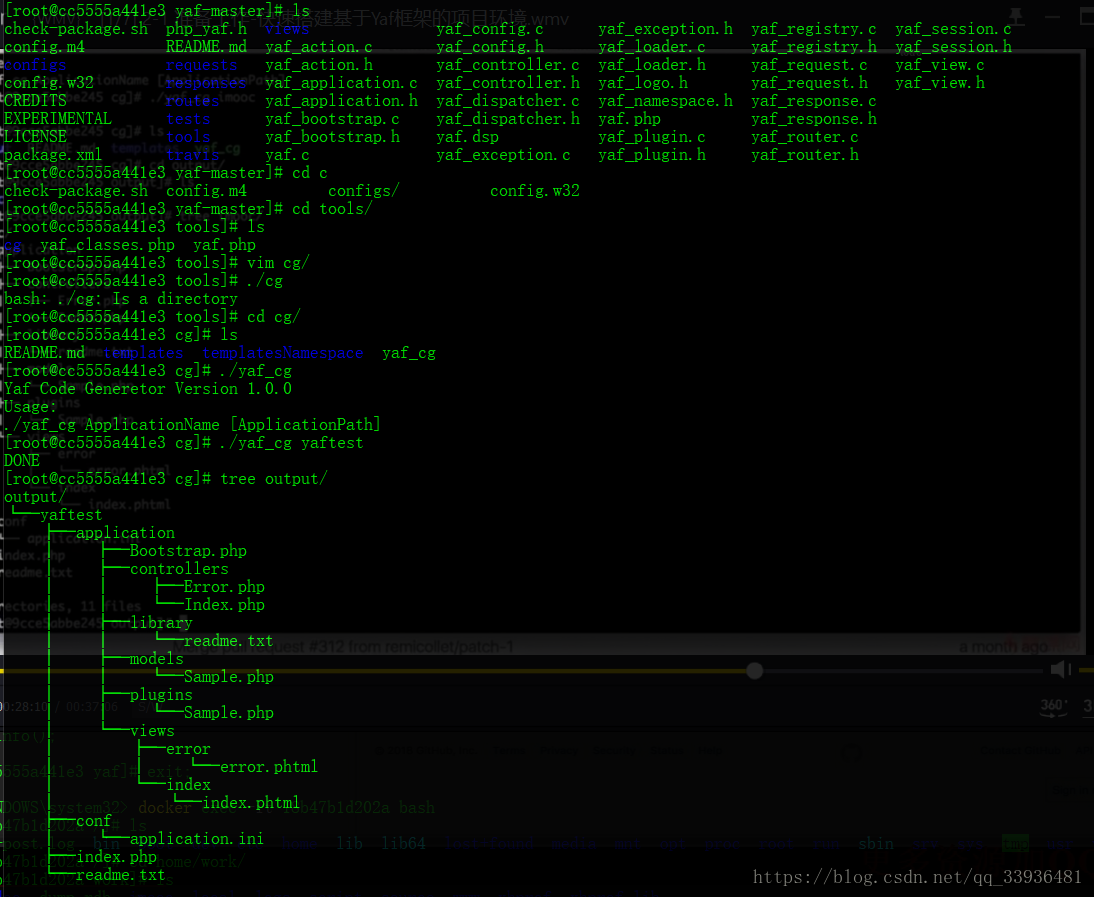Select yaf_namespace.h in the file listing
The width and height of the screenshot is (1094, 897).
(666, 101)
